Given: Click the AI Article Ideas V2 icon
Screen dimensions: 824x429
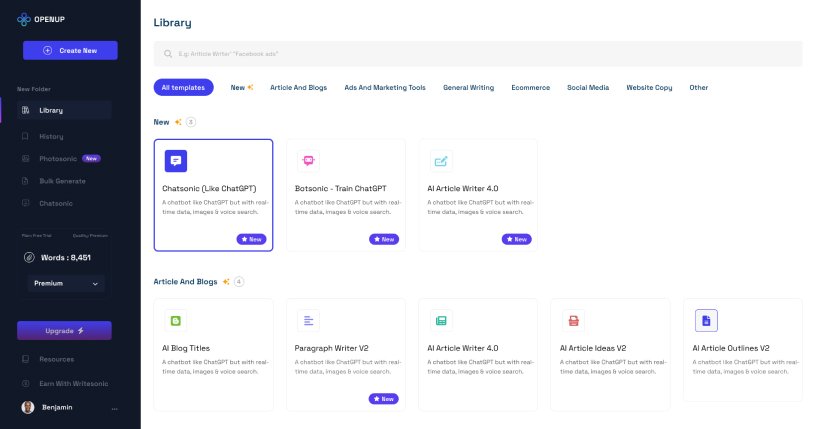Looking at the screenshot, I should (x=573, y=320).
